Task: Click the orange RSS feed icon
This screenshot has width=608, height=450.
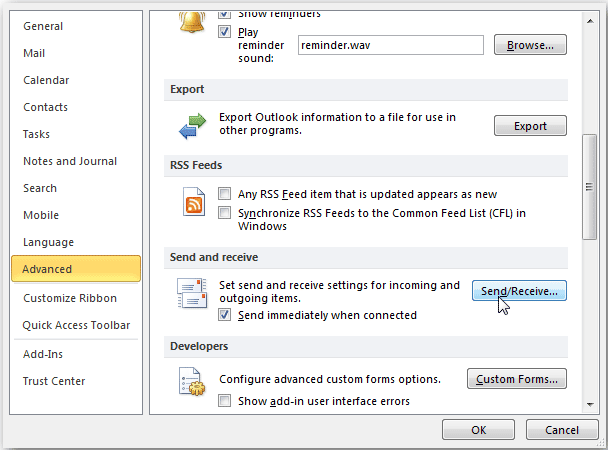Action: 194,203
